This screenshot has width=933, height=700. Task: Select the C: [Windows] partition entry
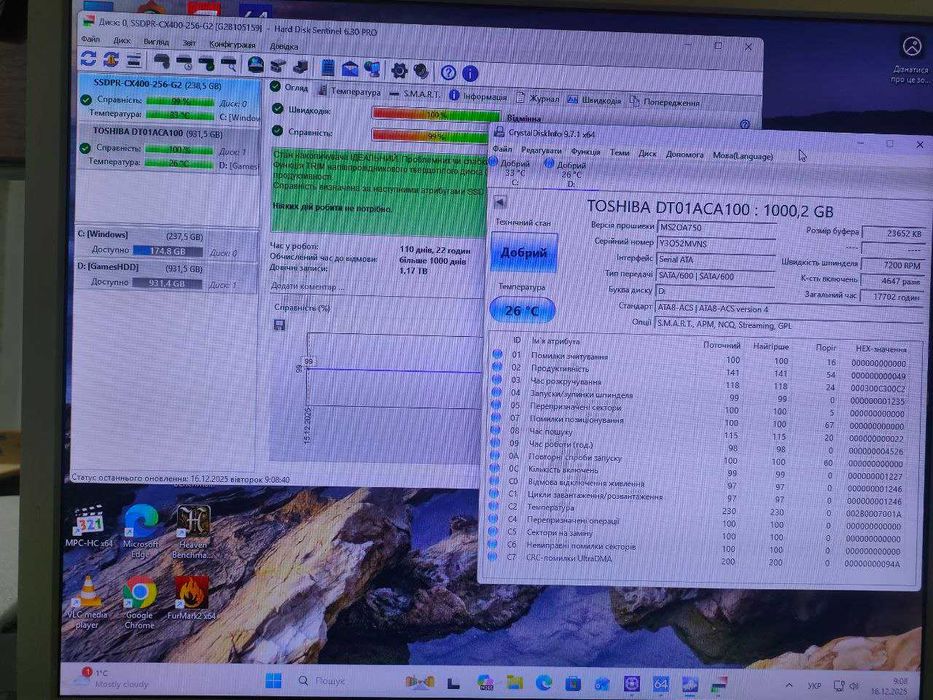(167, 243)
